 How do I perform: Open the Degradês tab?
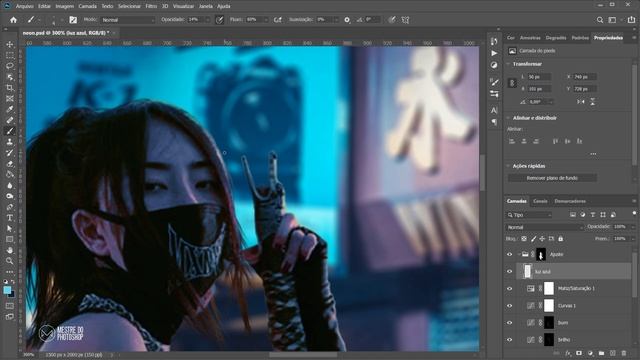[x=556, y=38]
